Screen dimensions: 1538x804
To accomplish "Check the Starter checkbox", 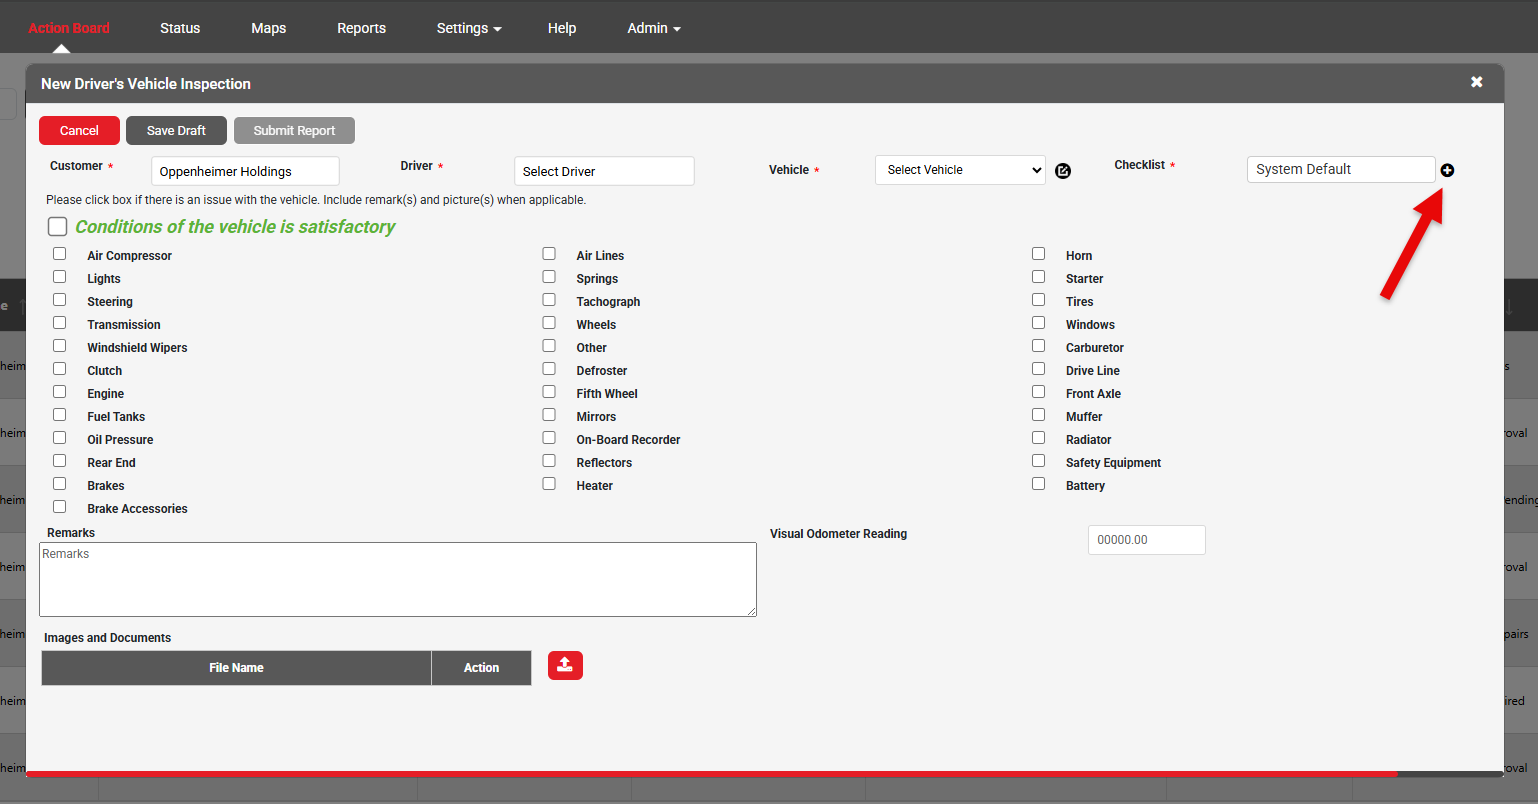I will point(1039,277).
